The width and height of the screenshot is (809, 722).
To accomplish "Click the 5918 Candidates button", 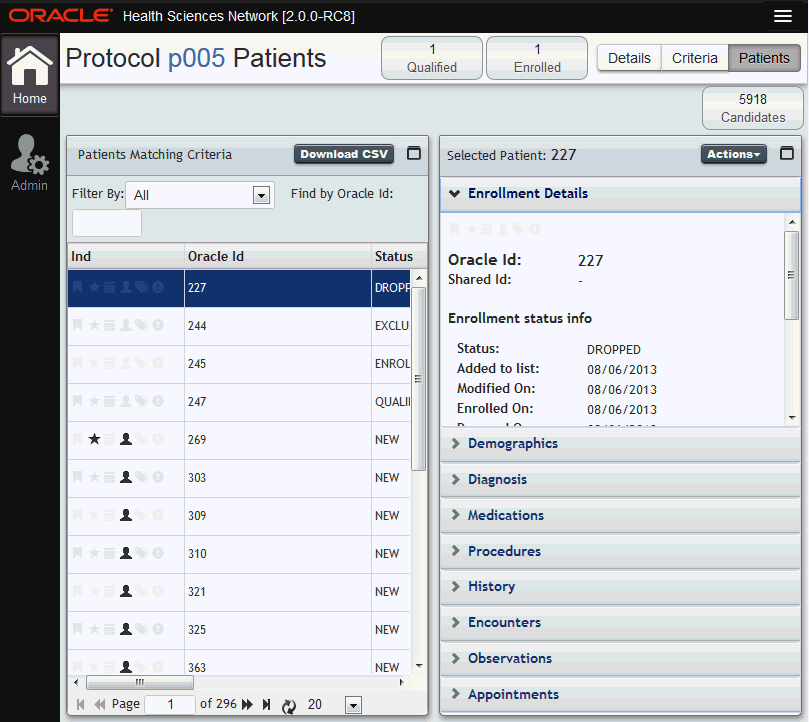I will (753, 108).
